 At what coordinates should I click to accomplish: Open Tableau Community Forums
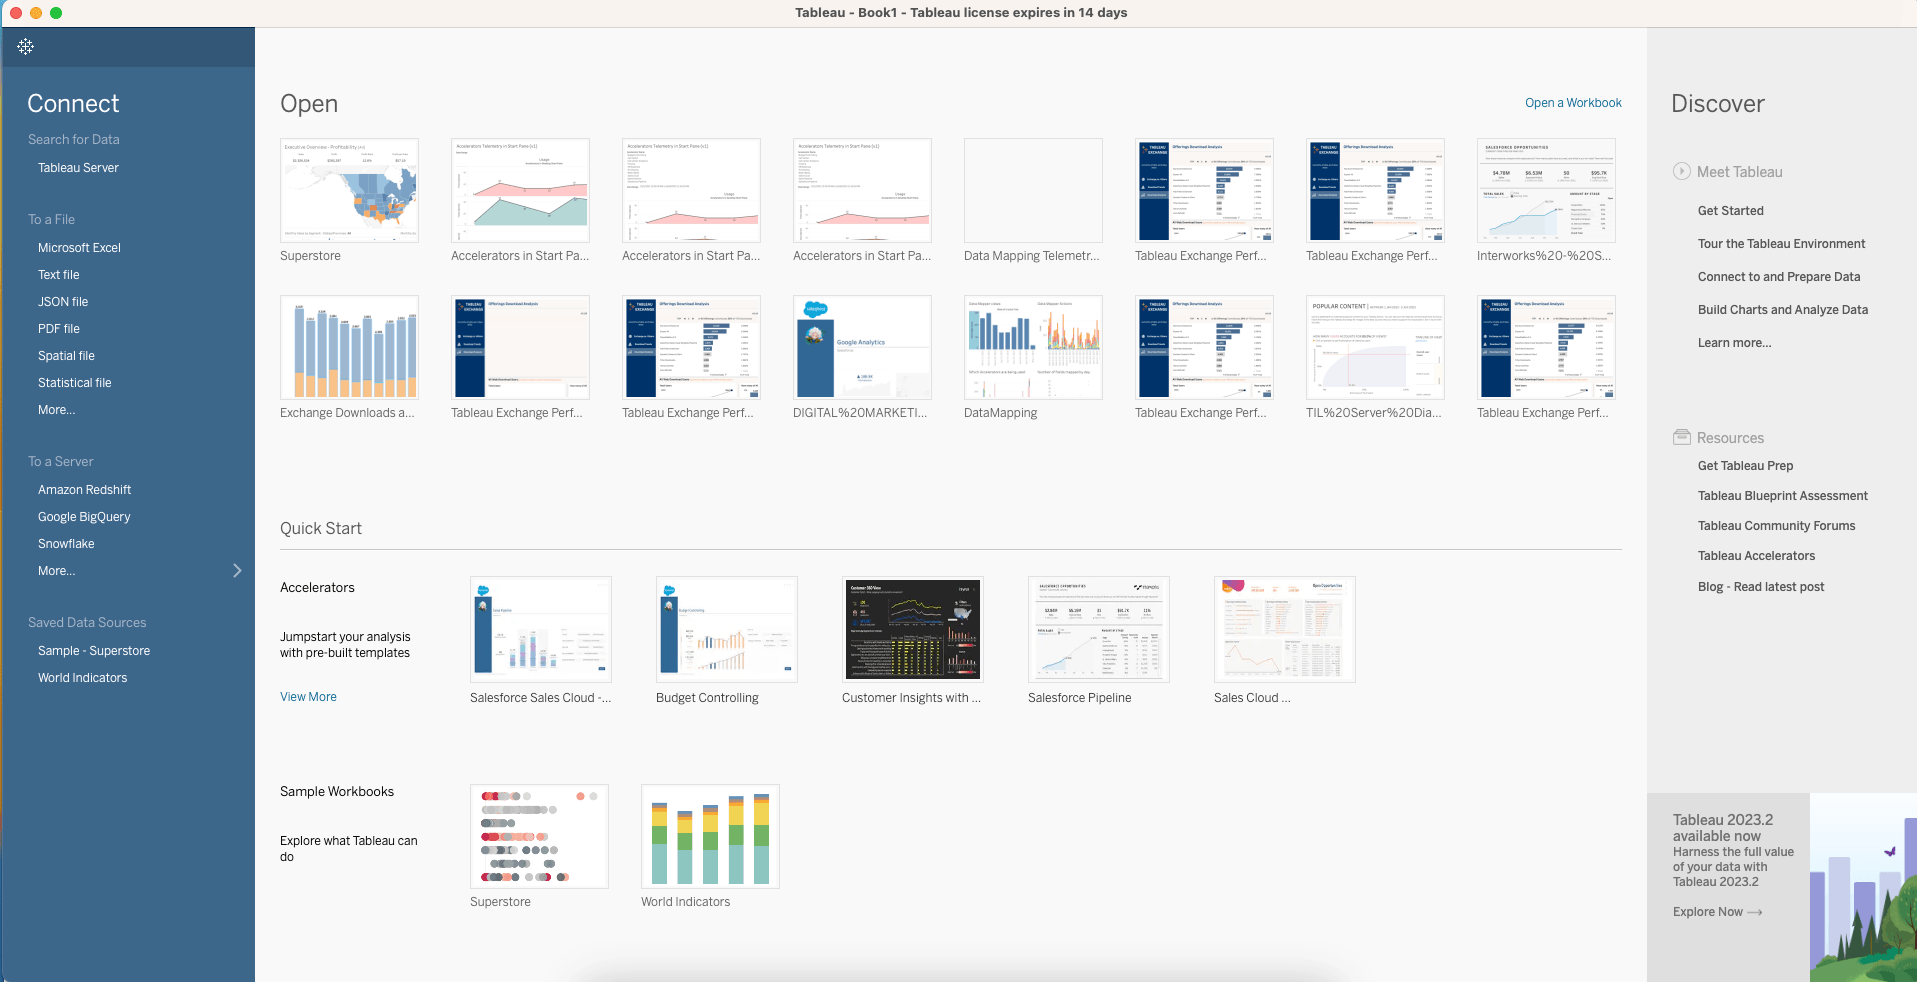pyautogui.click(x=1776, y=525)
